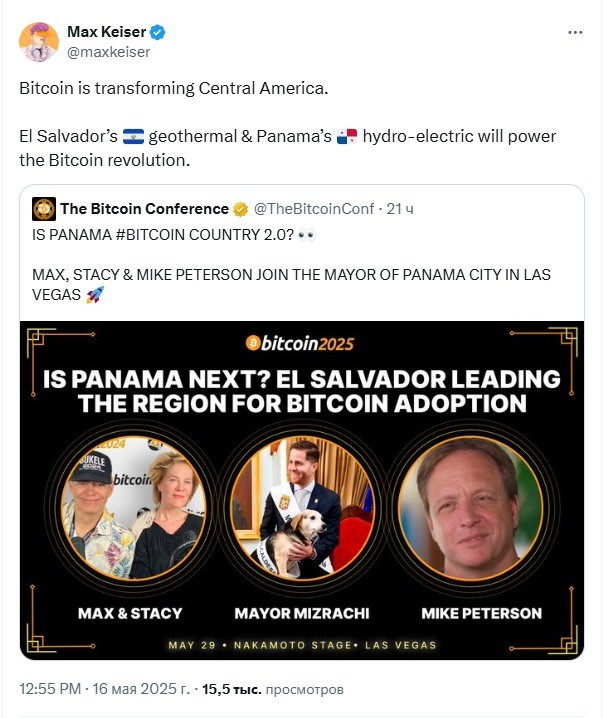Click The Bitcoin Conference display name
Viewport: 604px width, 718px height.
click(145, 209)
